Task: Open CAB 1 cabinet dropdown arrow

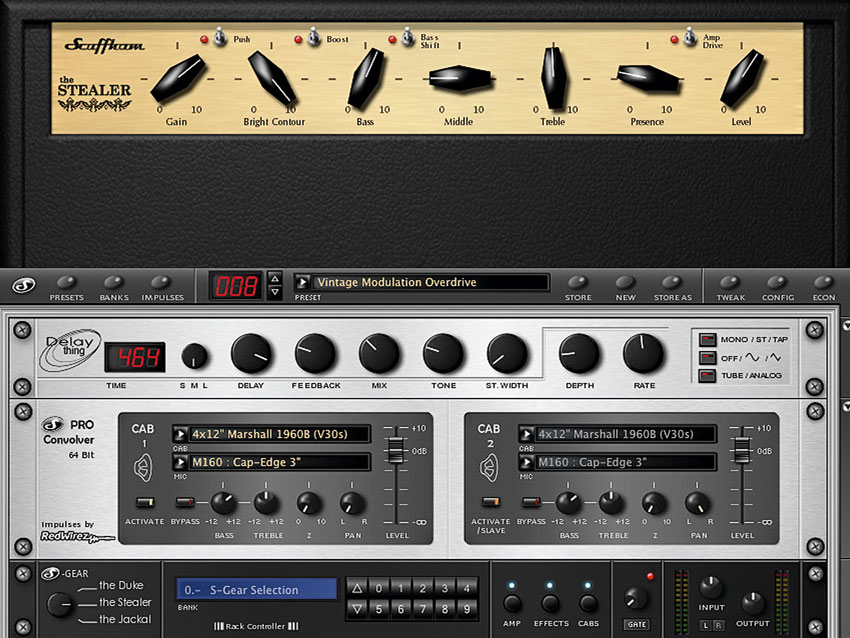Action: click(180, 434)
